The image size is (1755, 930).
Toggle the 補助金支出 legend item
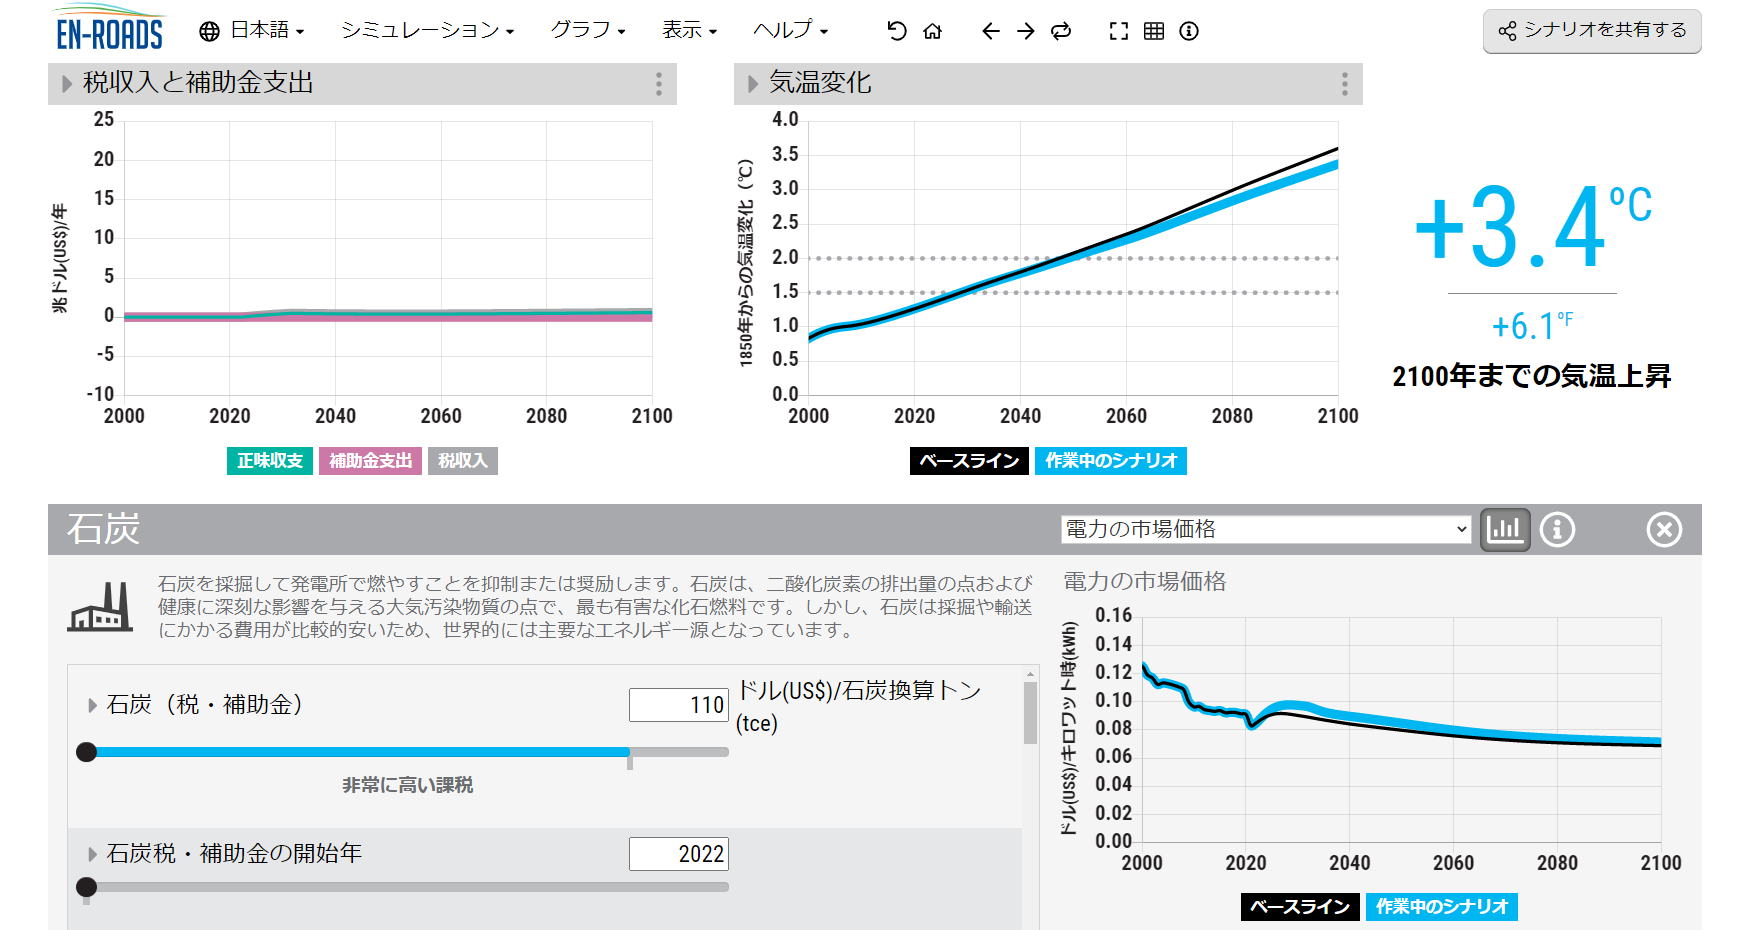click(x=370, y=461)
